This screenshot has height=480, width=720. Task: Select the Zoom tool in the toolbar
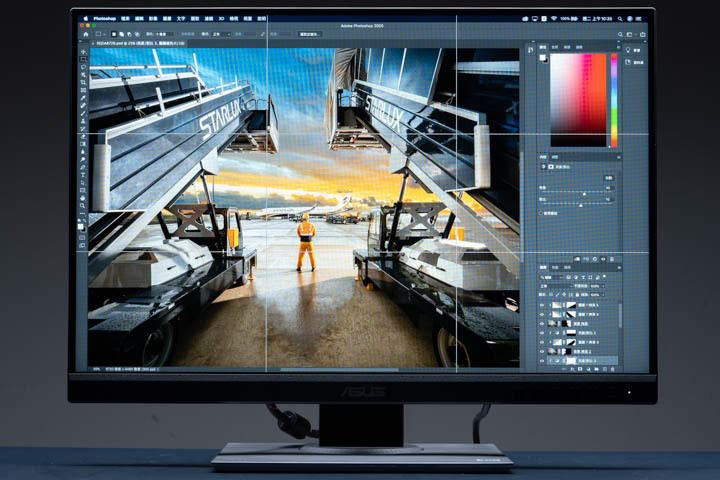click(x=83, y=206)
